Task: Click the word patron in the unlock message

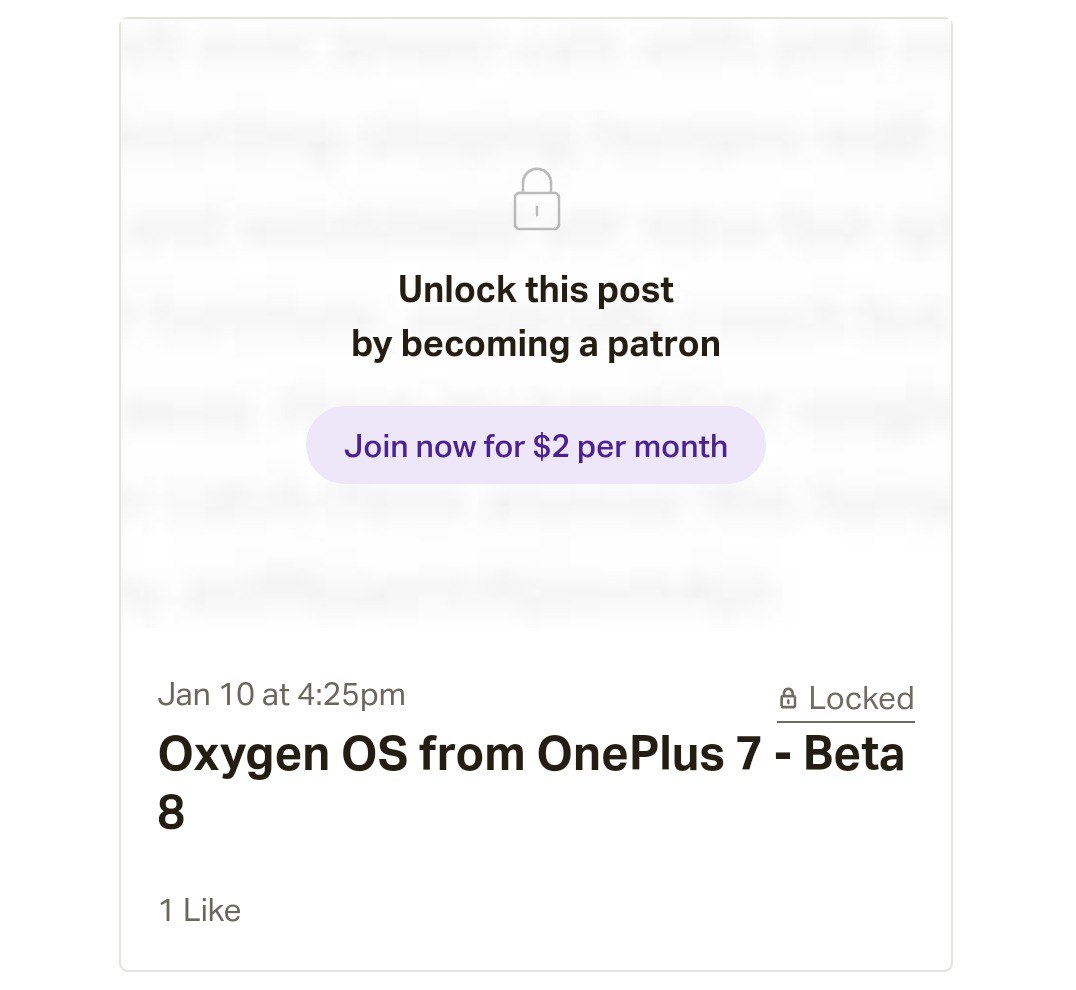Action: pyautogui.click(x=664, y=345)
